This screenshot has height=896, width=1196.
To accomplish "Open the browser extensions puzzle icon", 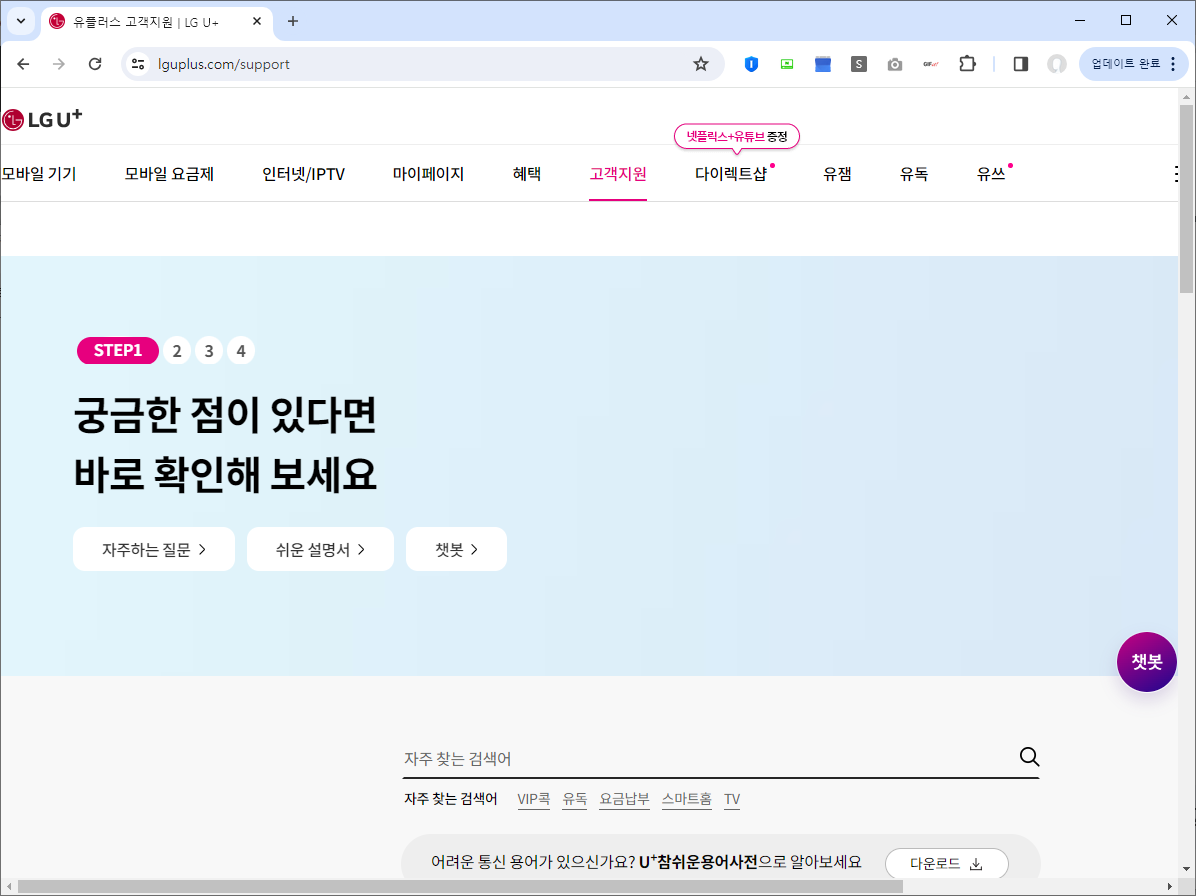I will coord(966,63).
